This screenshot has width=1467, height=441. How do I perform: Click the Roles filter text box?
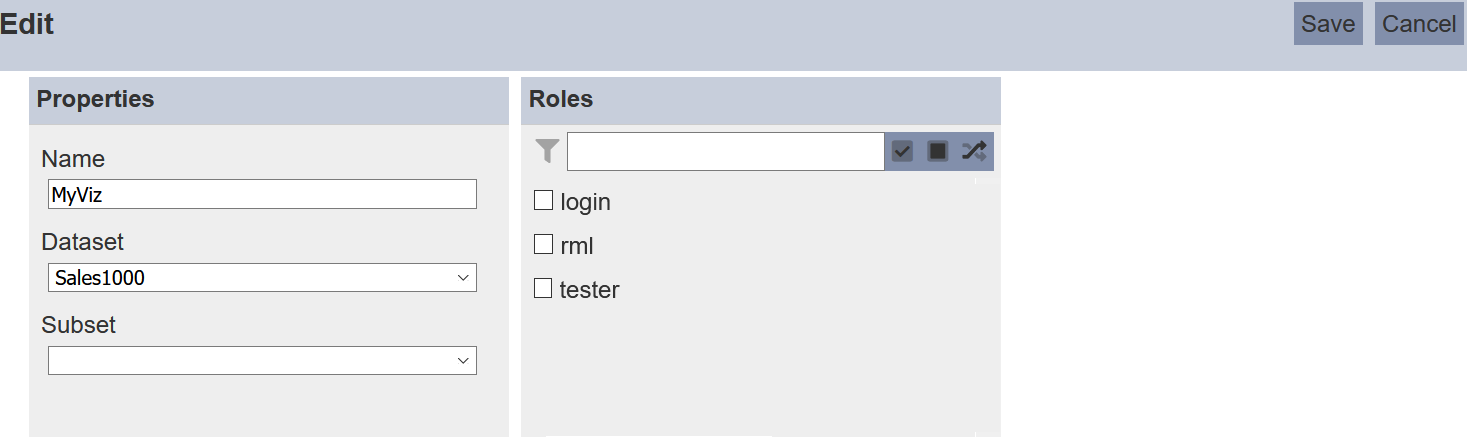click(726, 152)
